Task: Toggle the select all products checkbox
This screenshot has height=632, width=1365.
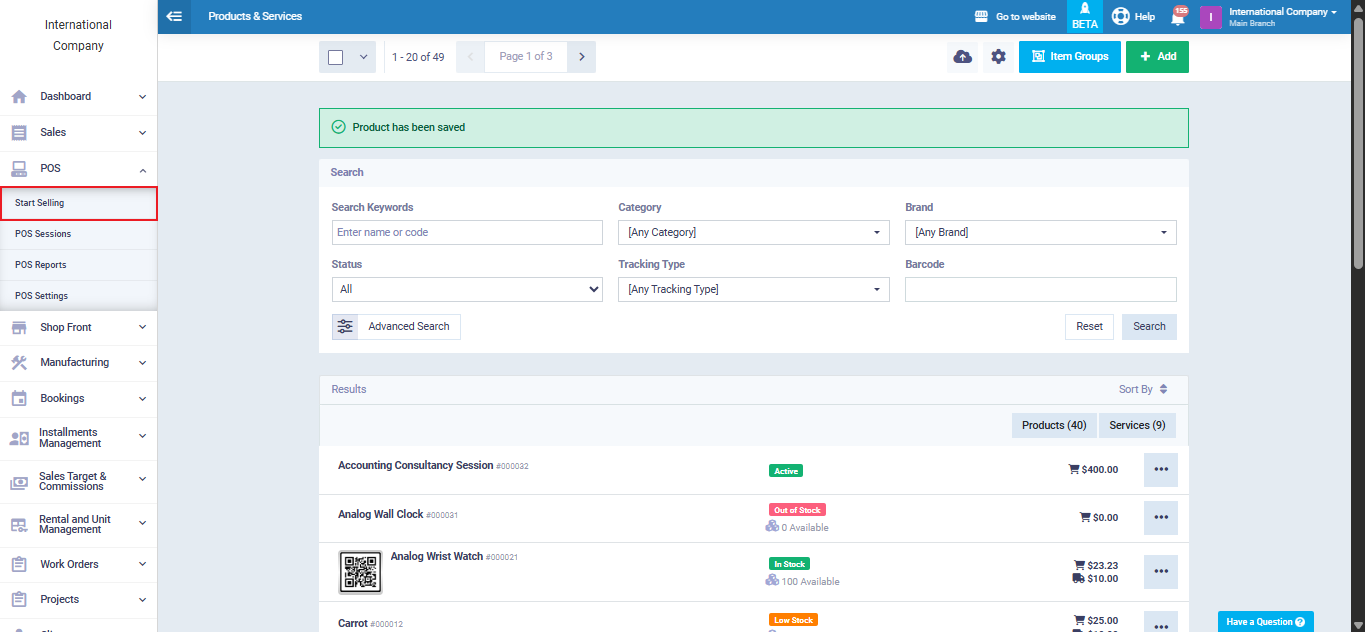Action: click(x=336, y=57)
